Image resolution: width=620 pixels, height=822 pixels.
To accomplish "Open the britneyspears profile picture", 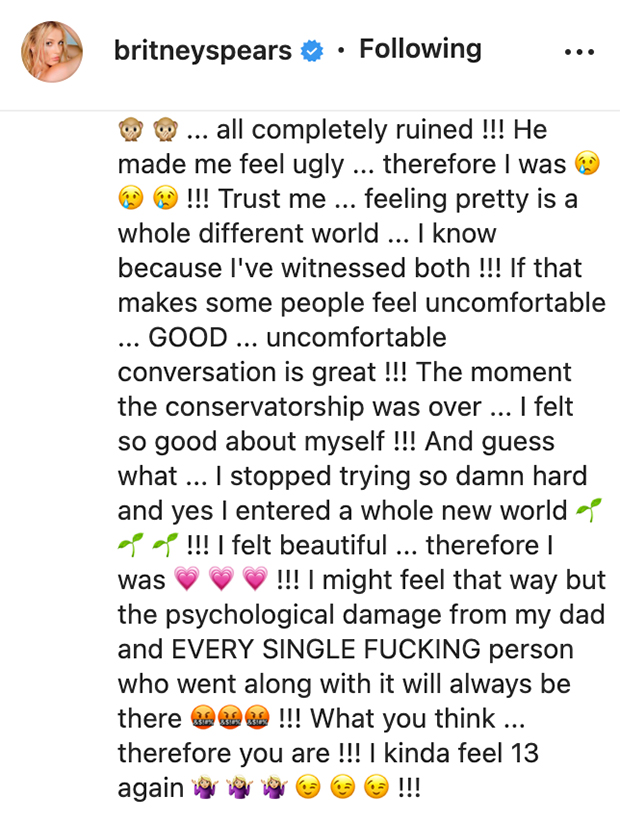I will (x=52, y=51).
